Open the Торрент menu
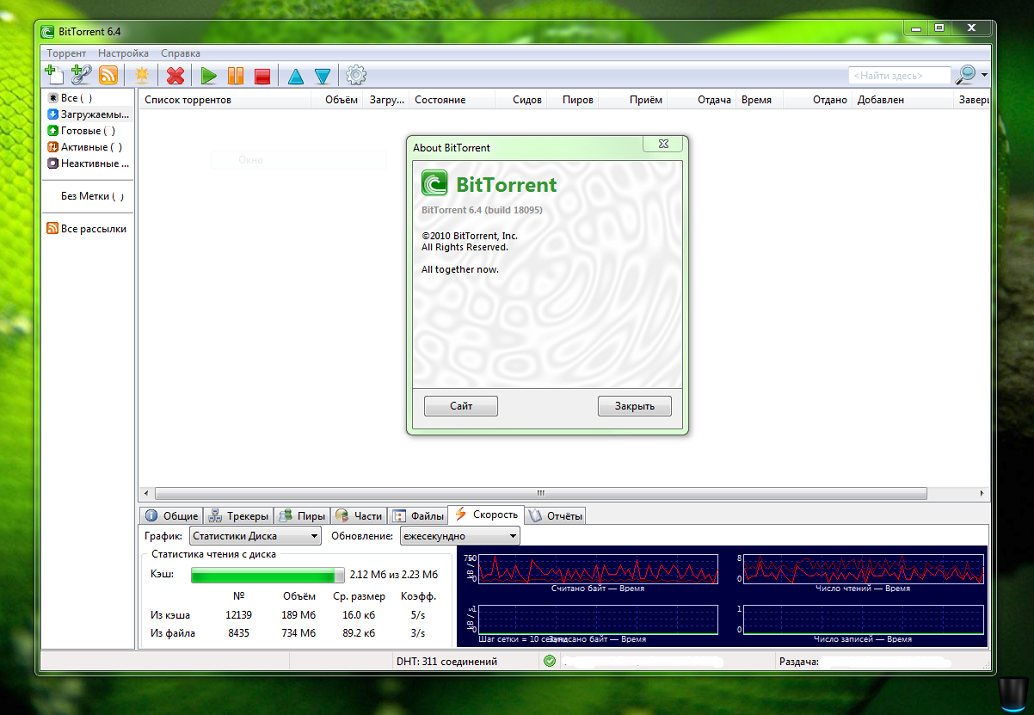The height and width of the screenshot is (715, 1034). pos(66,53)
